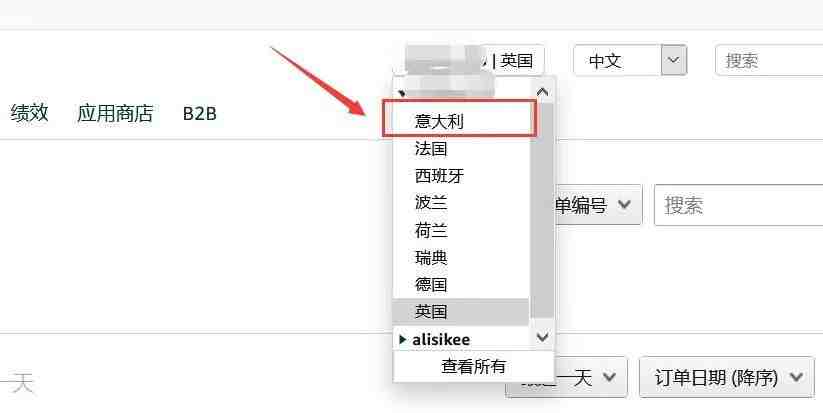Click the list scrollbar up arrow
The height and width of the screenshot is (413, 823).
(x=542, y=92)
